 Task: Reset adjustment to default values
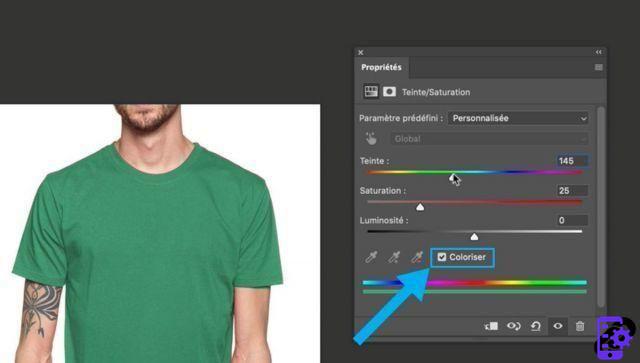pos(536,326)
